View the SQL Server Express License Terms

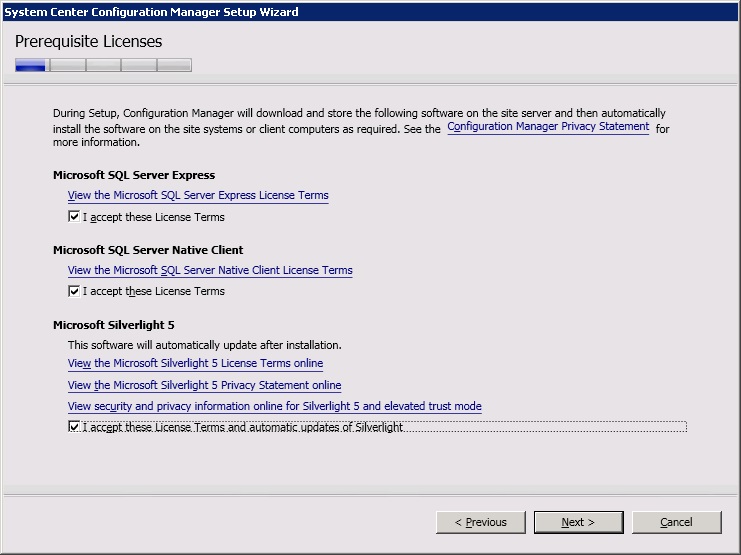(x=198, y=195)
